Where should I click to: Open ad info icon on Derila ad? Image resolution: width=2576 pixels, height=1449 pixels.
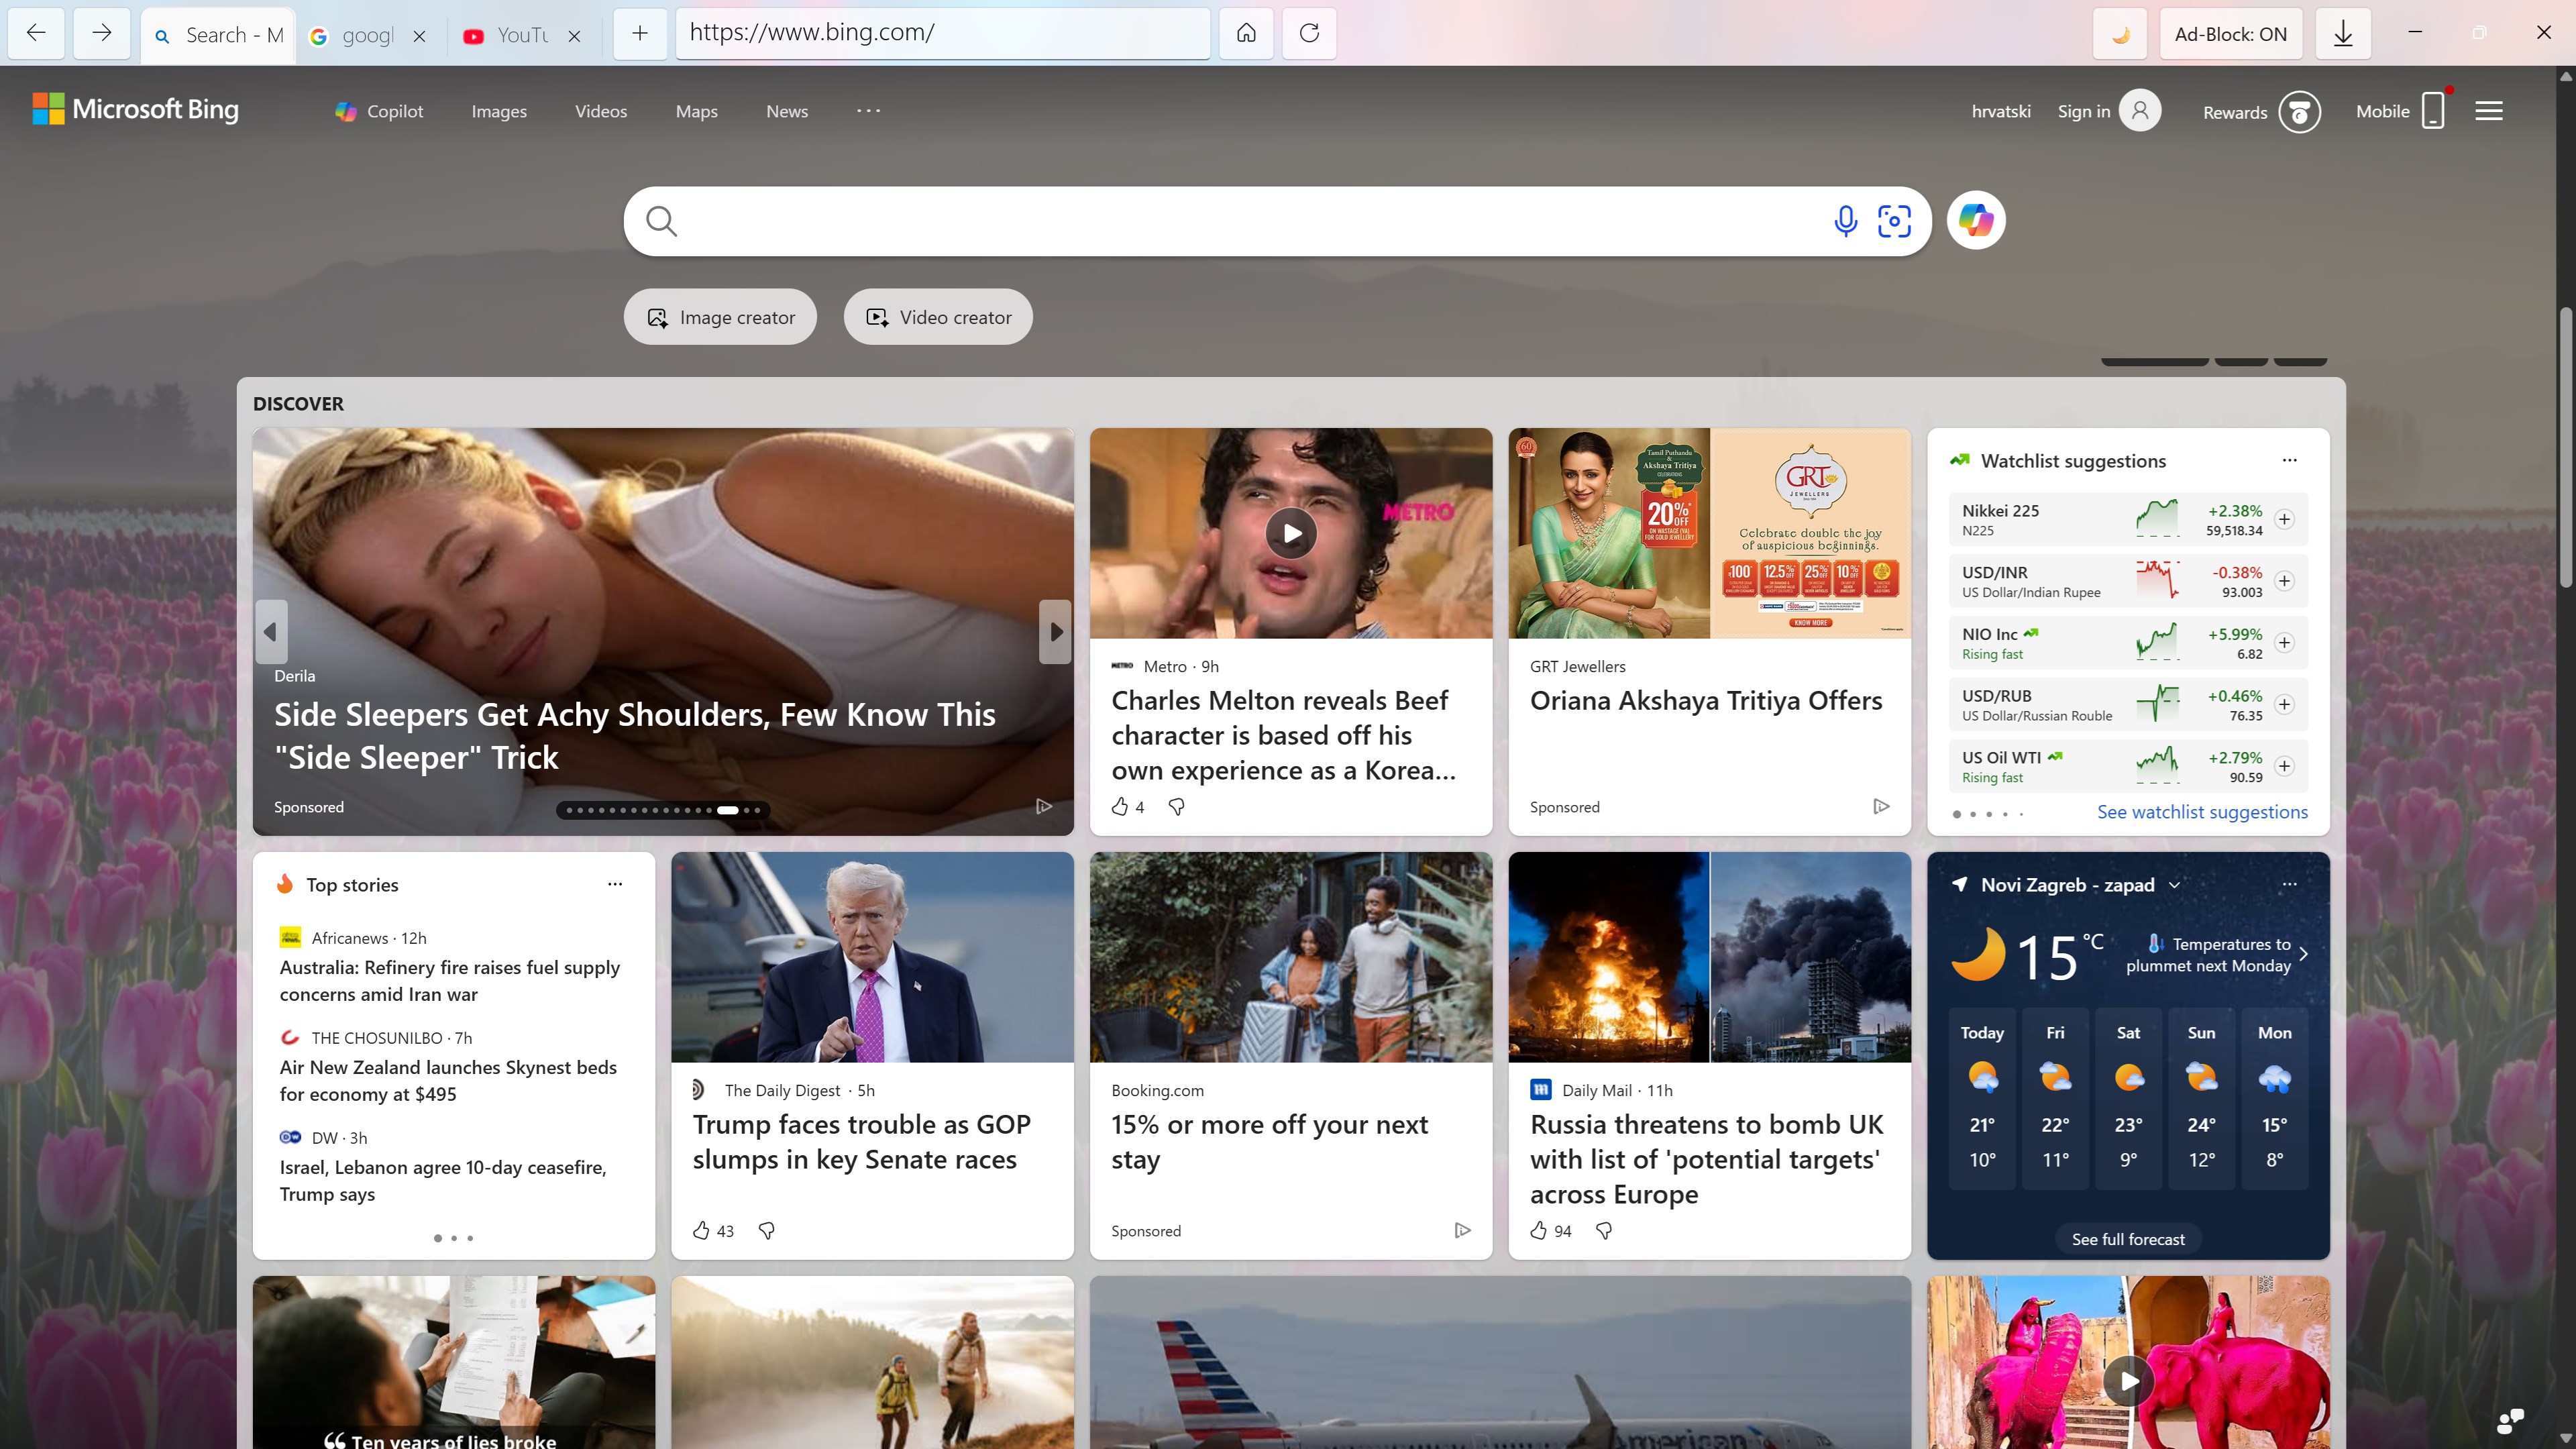click(1043, 806)
